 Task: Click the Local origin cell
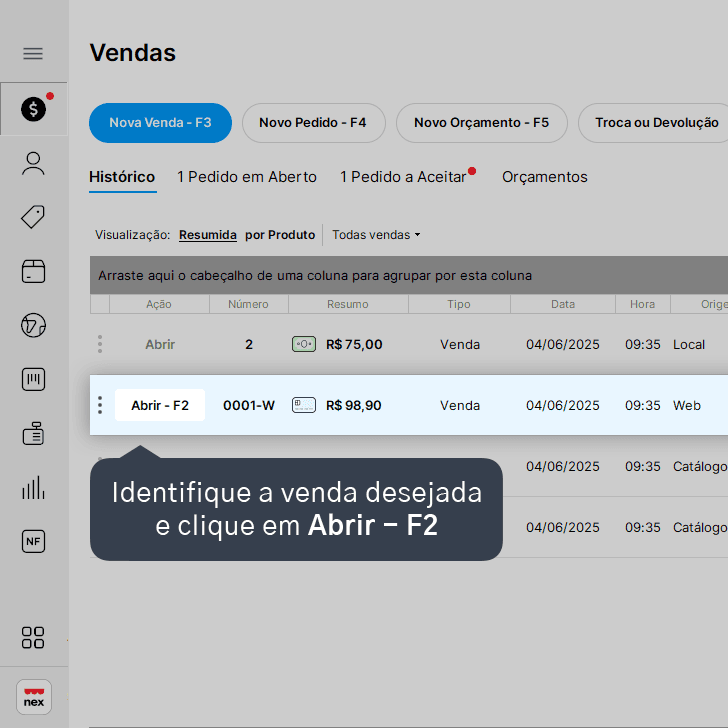(x=689, y=344)
